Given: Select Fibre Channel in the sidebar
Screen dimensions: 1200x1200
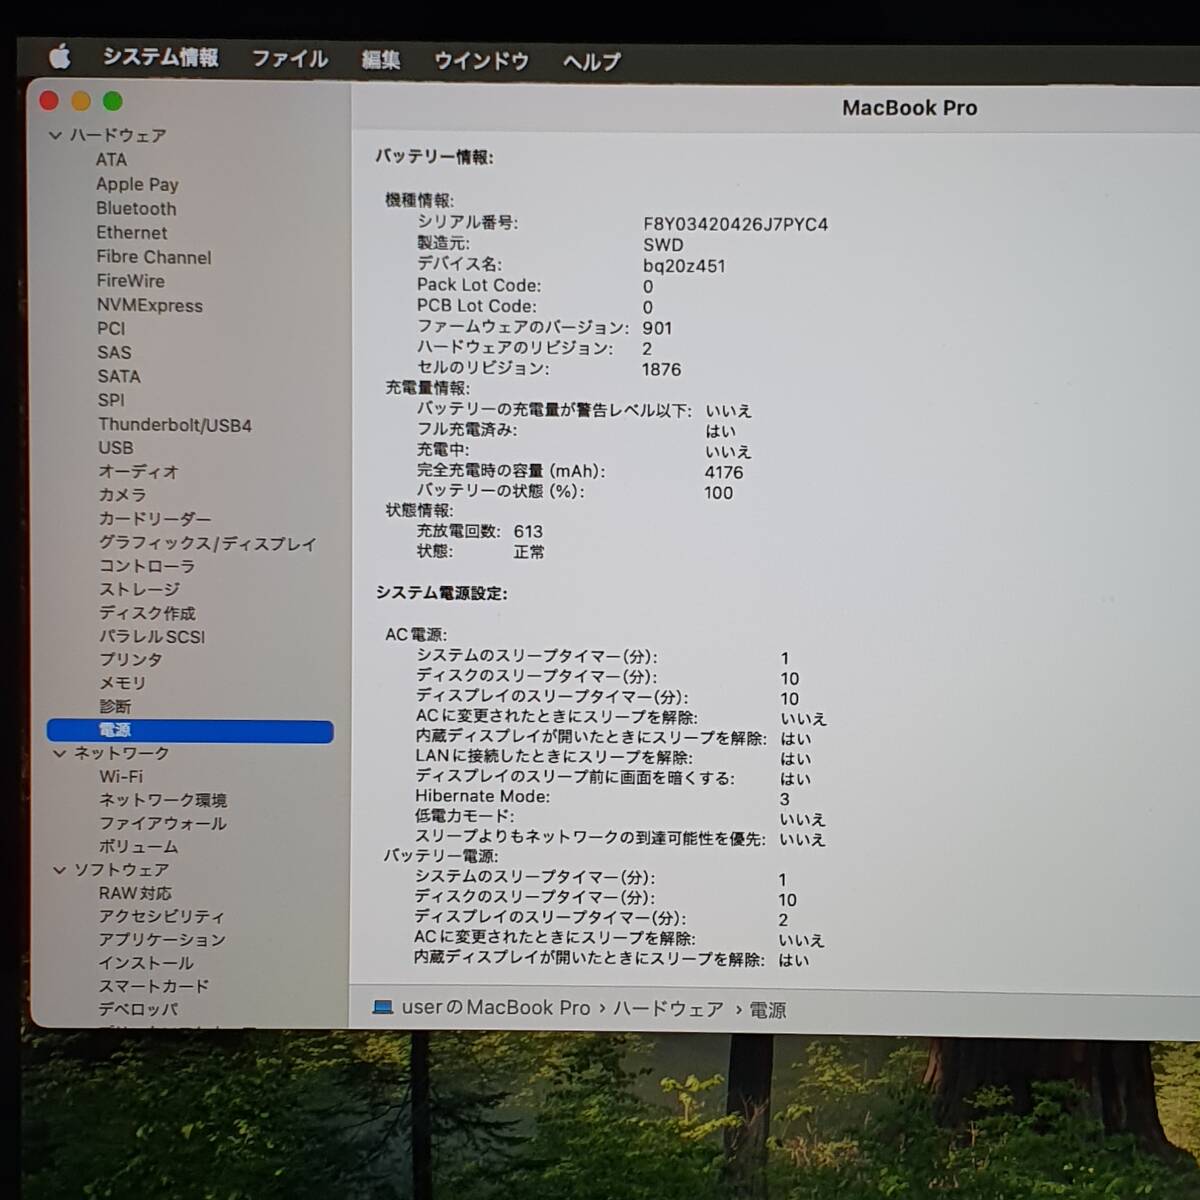Looking at the screenshot, I should tap(154, 257).
